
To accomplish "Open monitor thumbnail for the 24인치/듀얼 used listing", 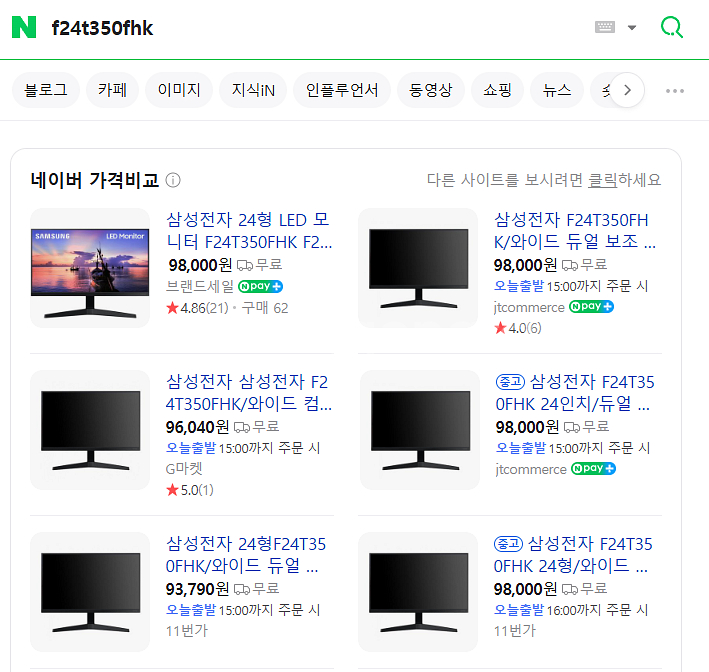I will point(420,430).
